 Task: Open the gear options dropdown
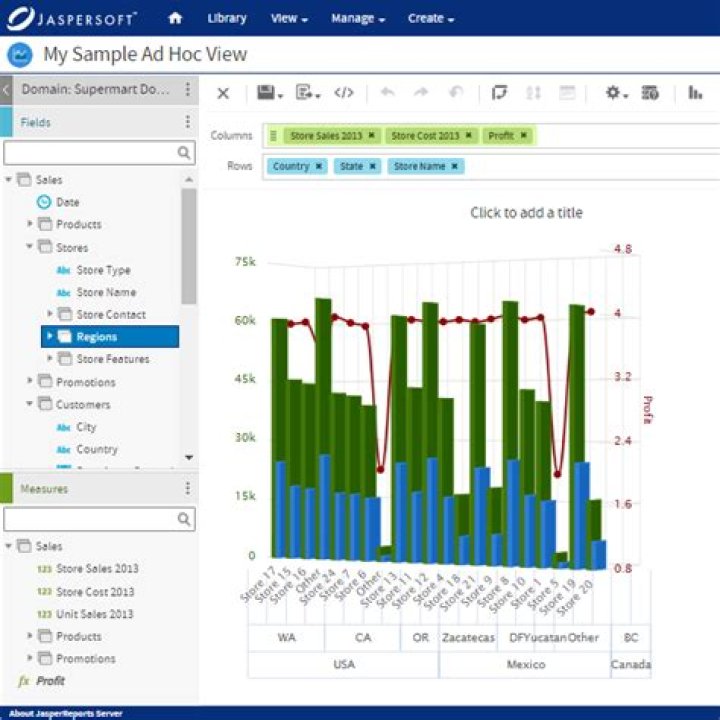[616, 93]
